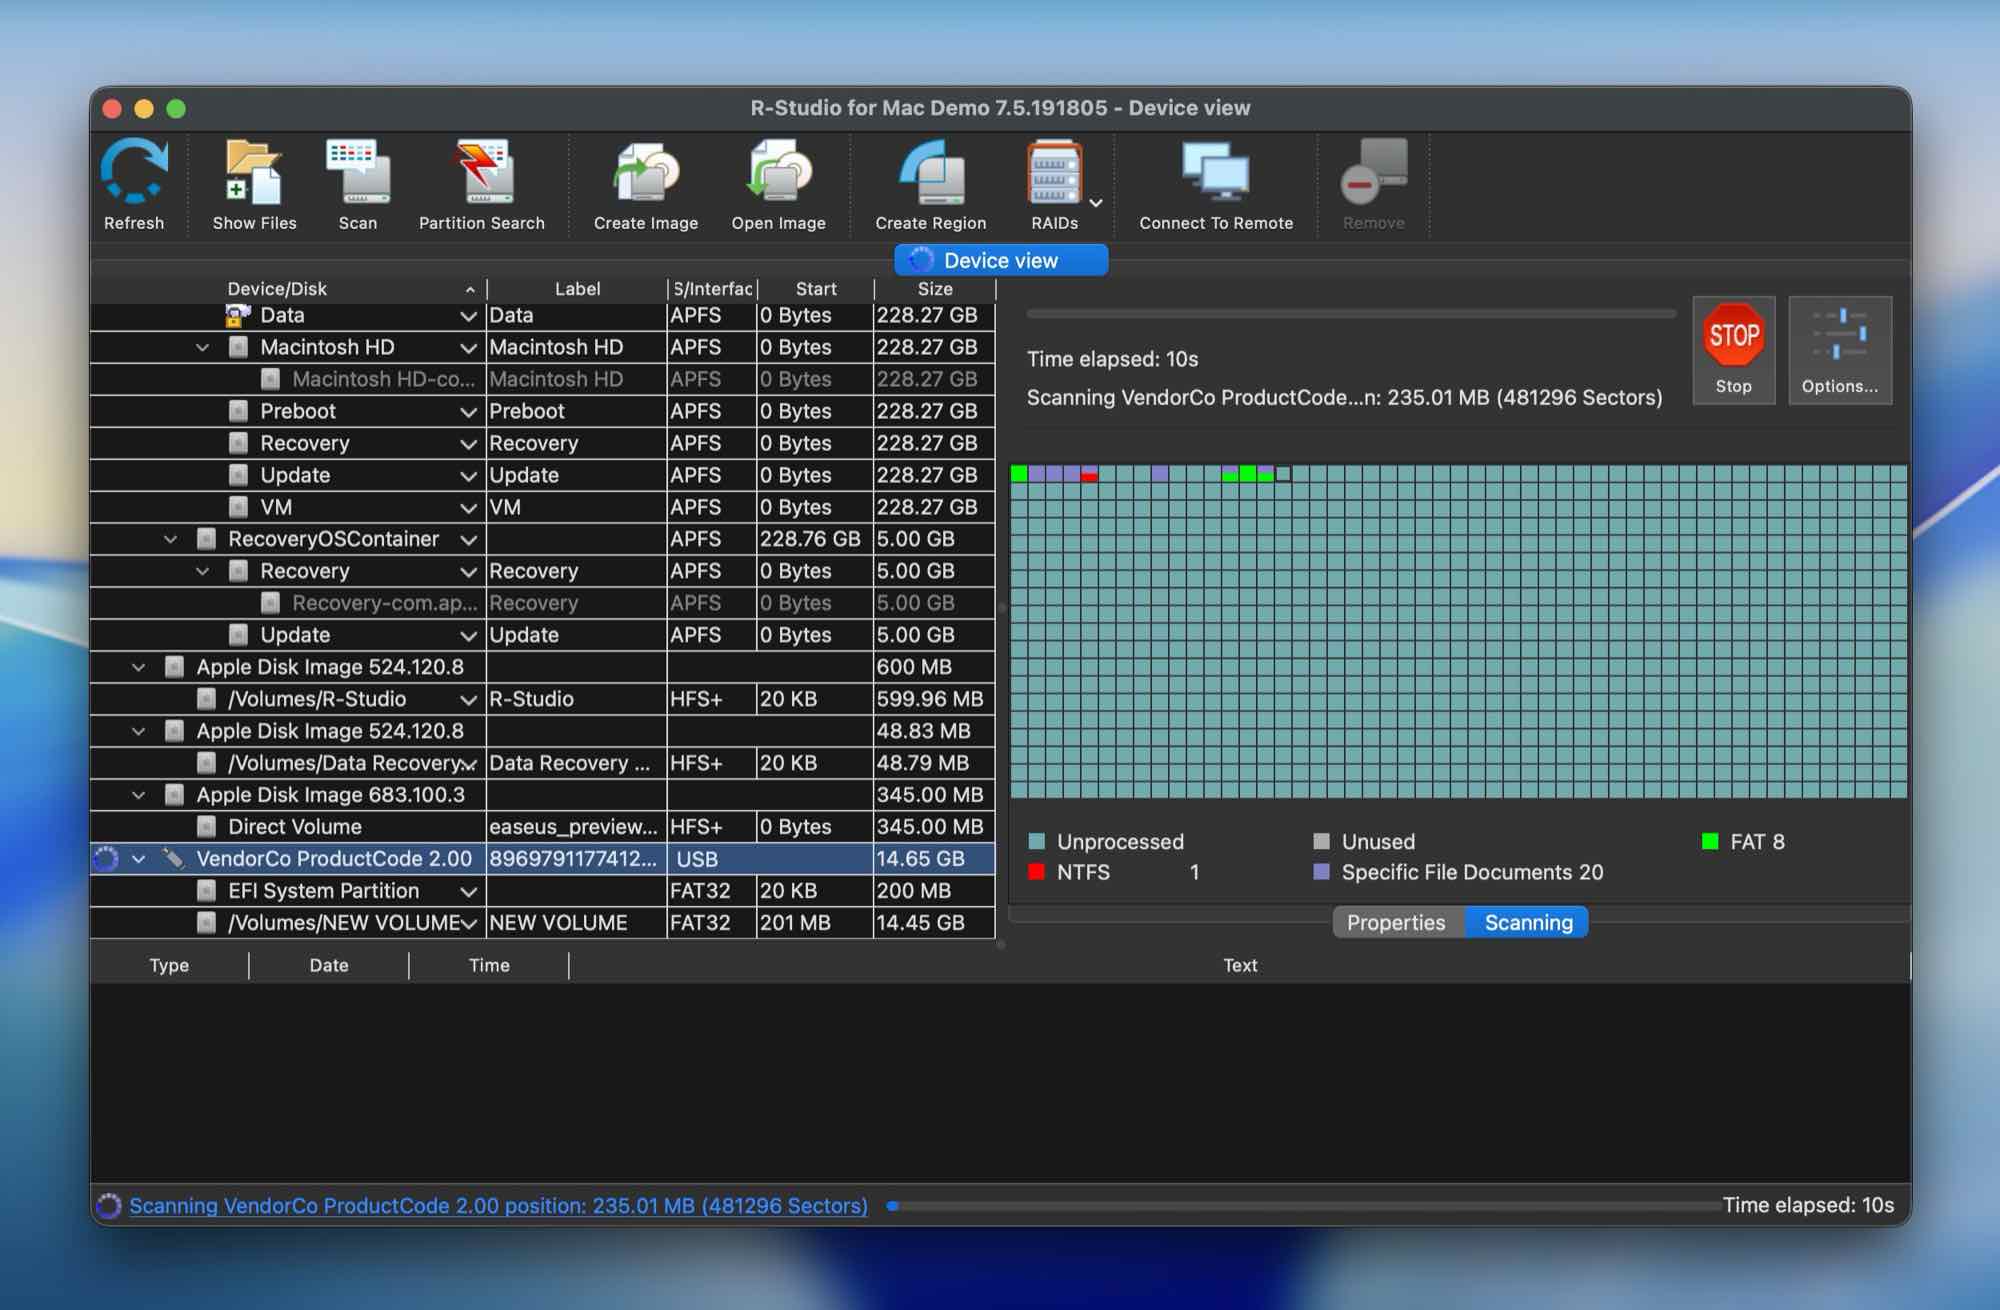Image resolution: width=2000 pixels, height=1310 pixels.
Task: Click the status bar scan progress bar
Action: (x=1302, y=1206)
